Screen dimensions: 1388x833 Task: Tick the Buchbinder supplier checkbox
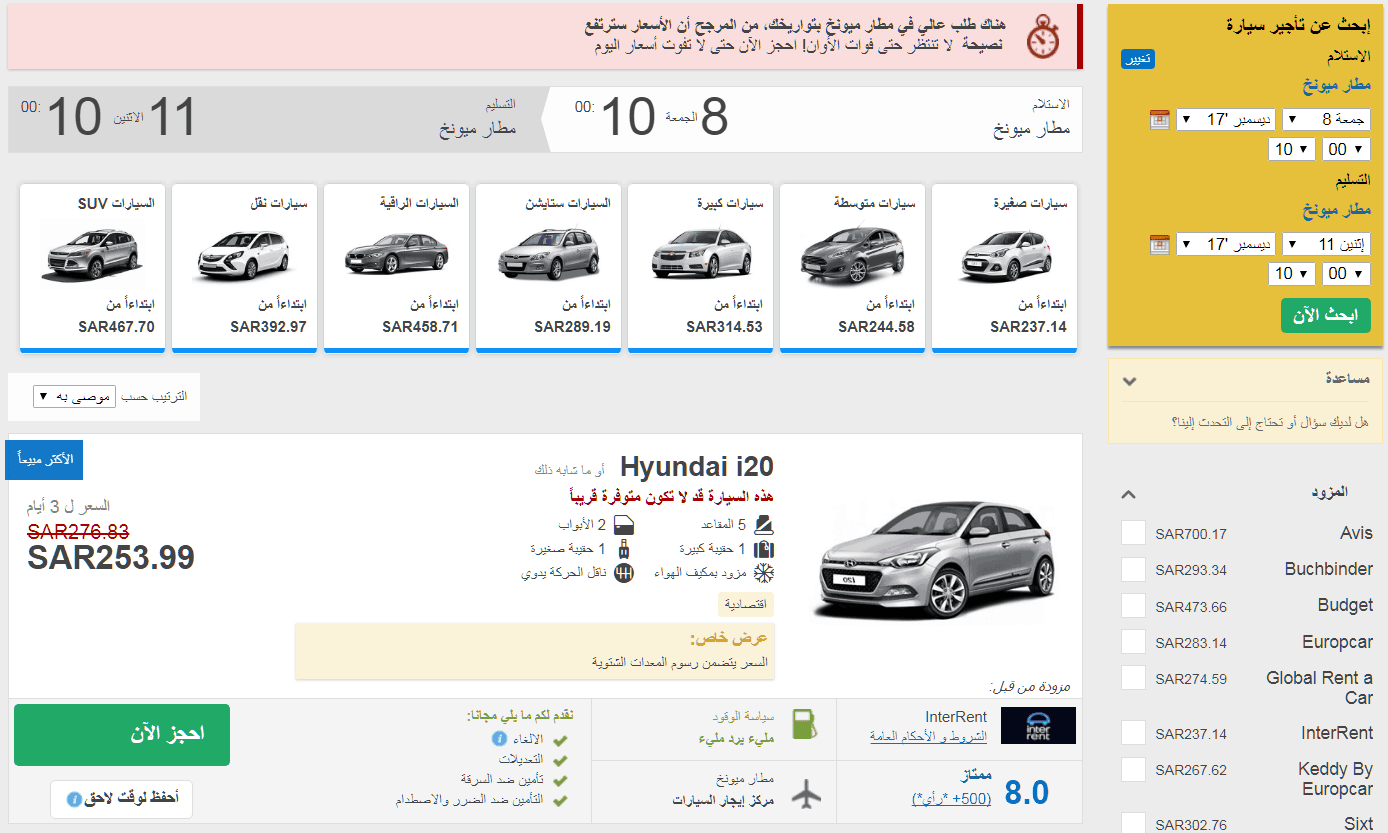point(1133,569)
